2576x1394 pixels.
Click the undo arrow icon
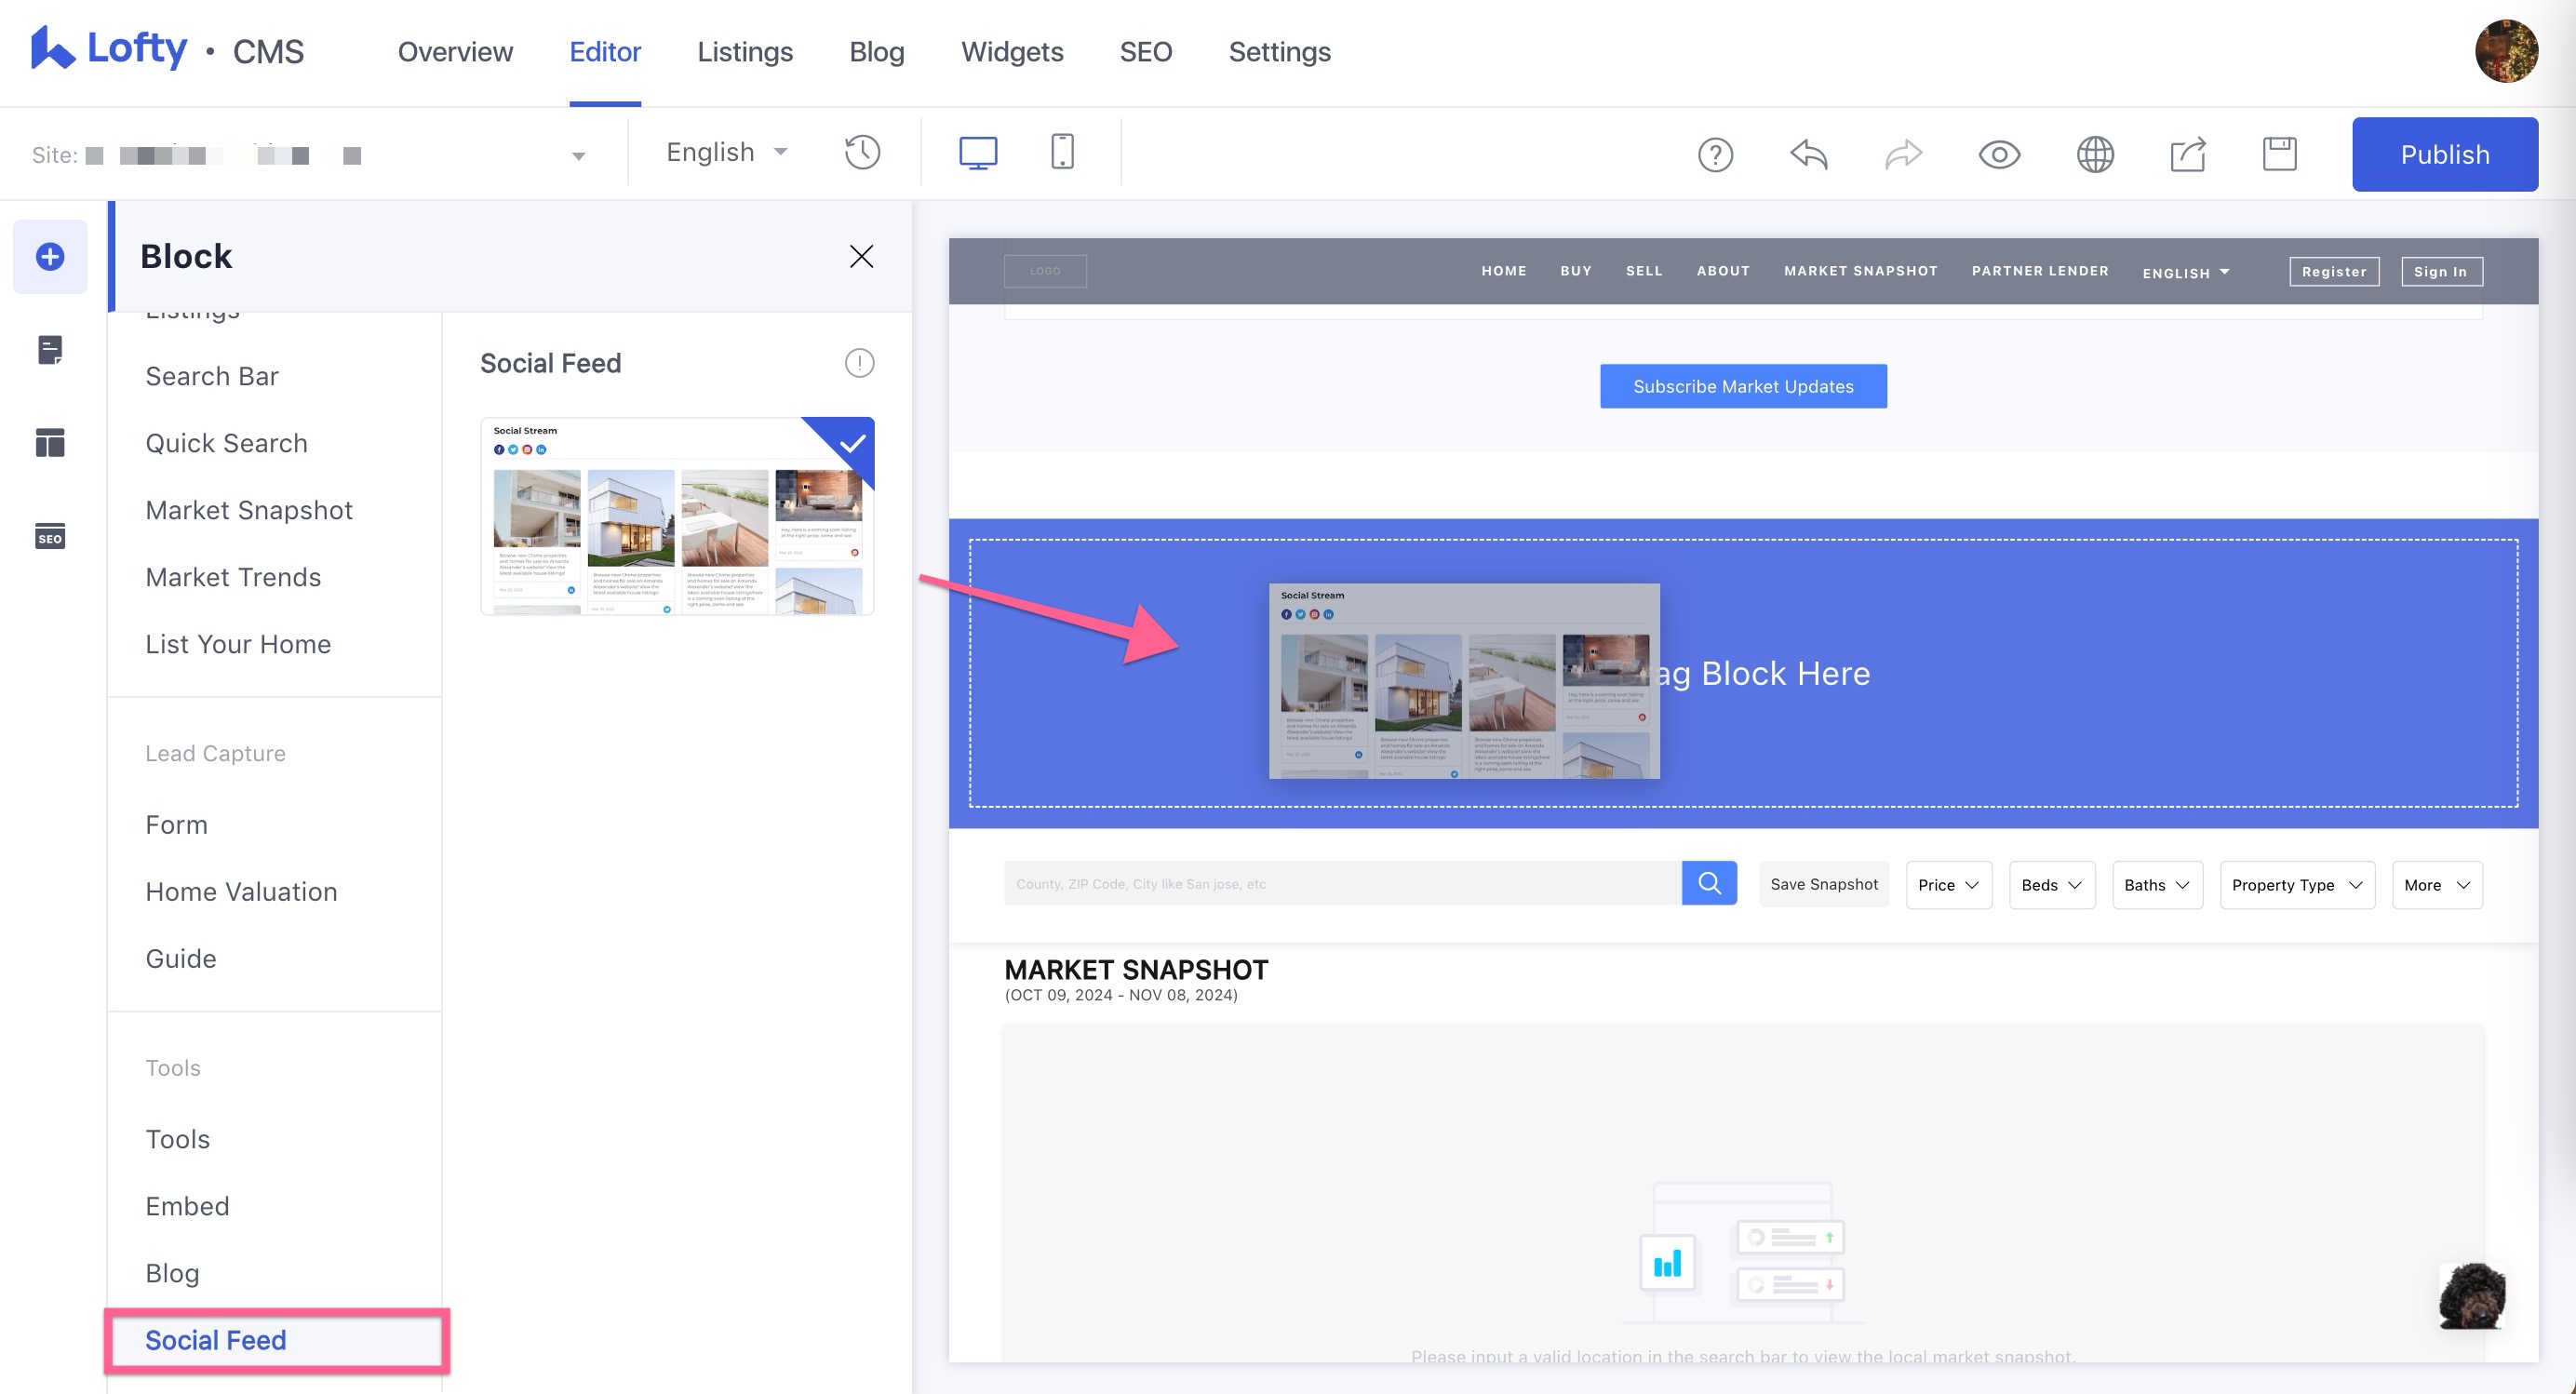[x=1808, y=154]
